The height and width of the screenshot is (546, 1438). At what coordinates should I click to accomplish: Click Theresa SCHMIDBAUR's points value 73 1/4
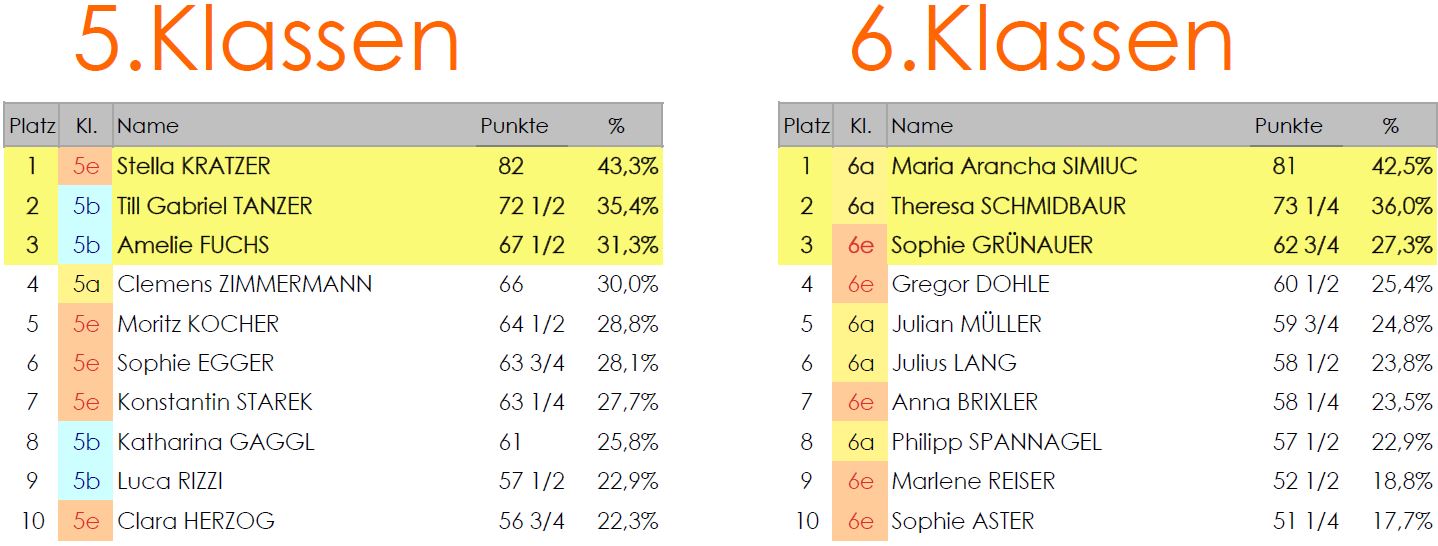point(1305,206)
